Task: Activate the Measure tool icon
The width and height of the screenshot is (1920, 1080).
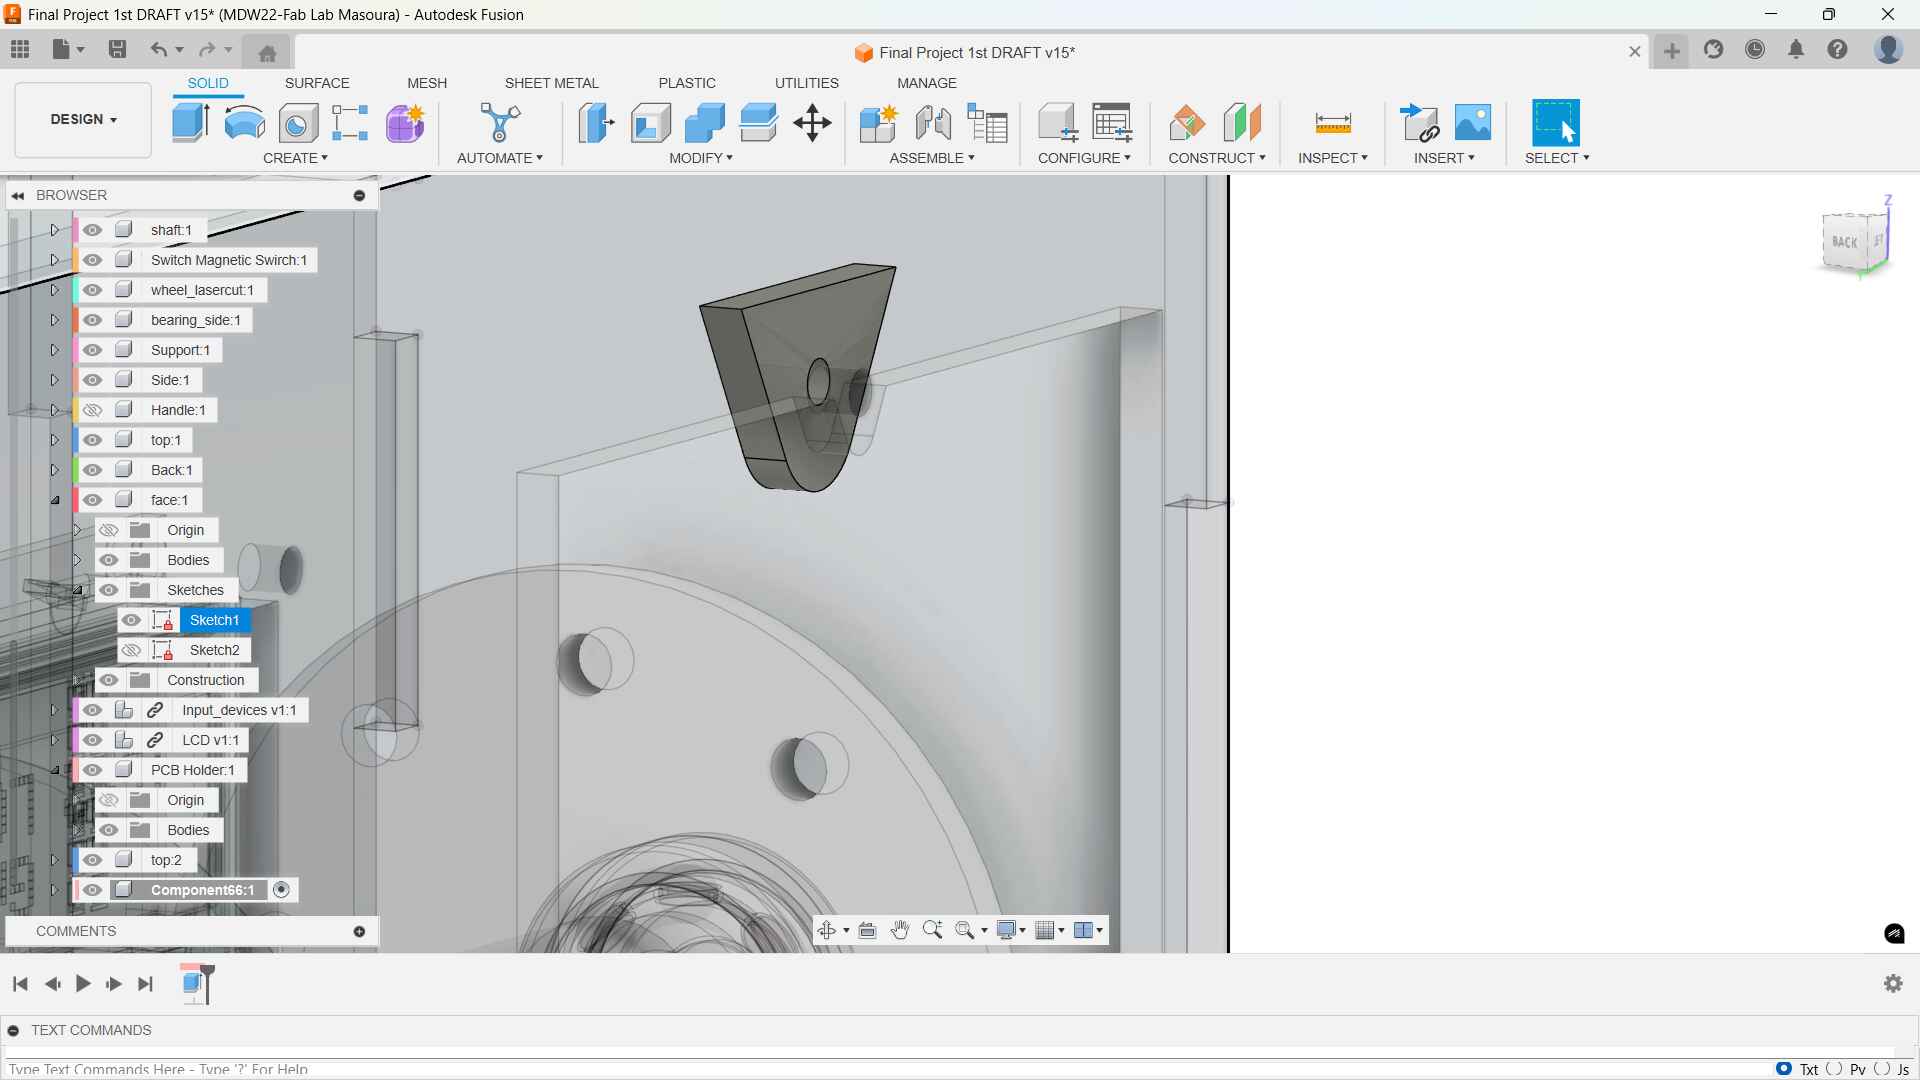Action: [x=1333, y=123]
